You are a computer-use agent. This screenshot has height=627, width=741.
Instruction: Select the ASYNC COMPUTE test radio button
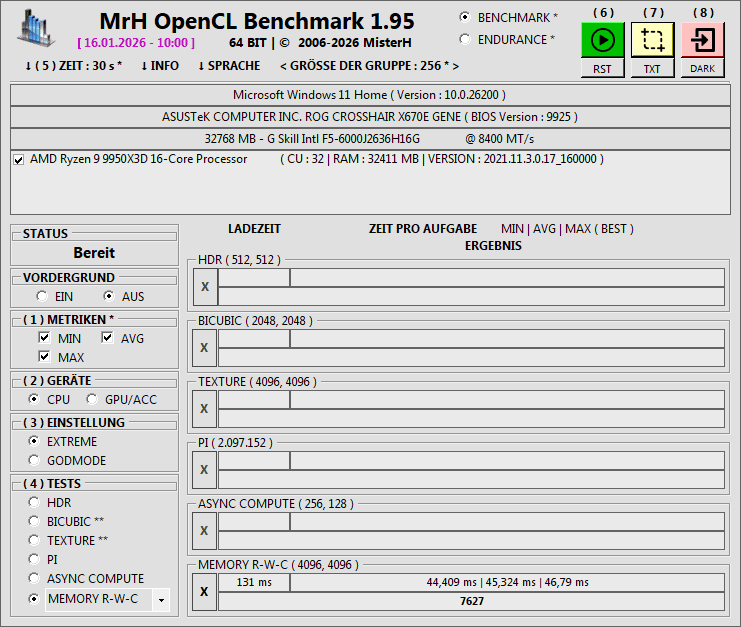pos(34,578)
